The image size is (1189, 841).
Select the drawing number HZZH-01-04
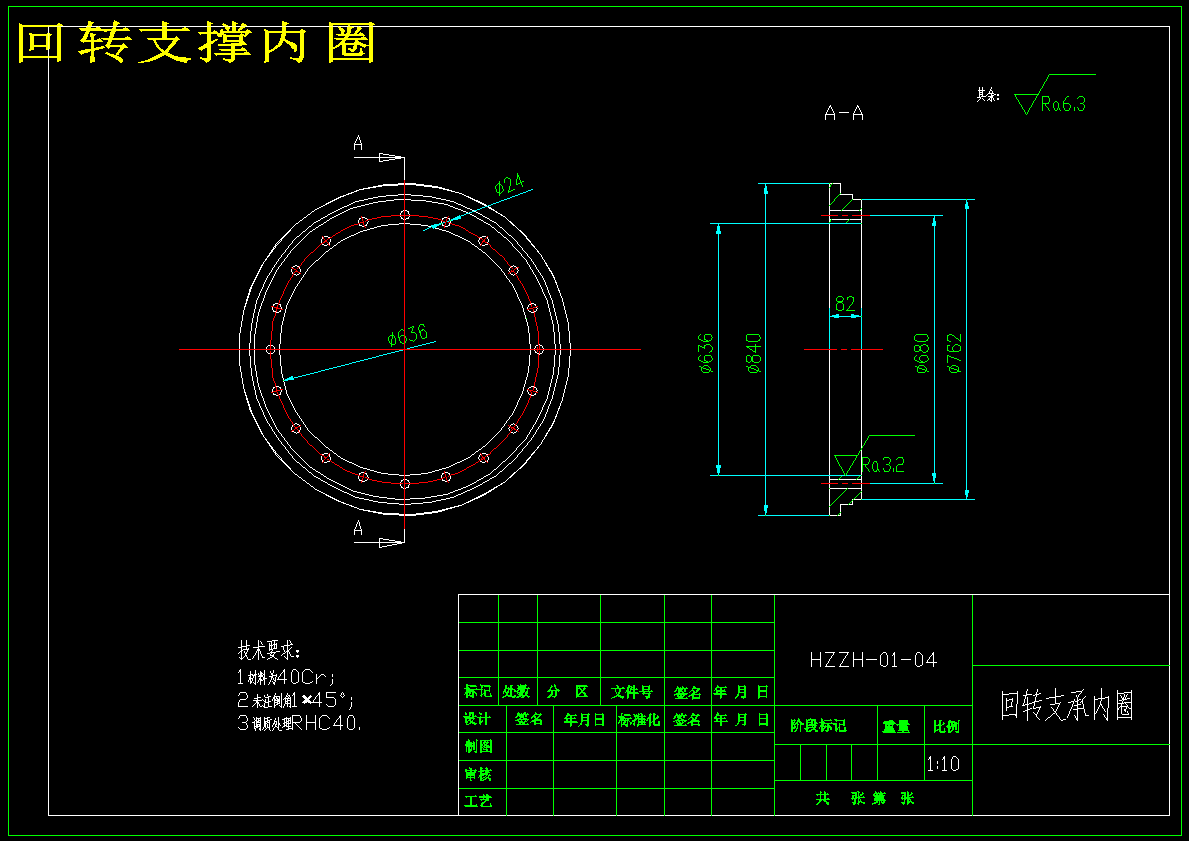click(873, 660)
